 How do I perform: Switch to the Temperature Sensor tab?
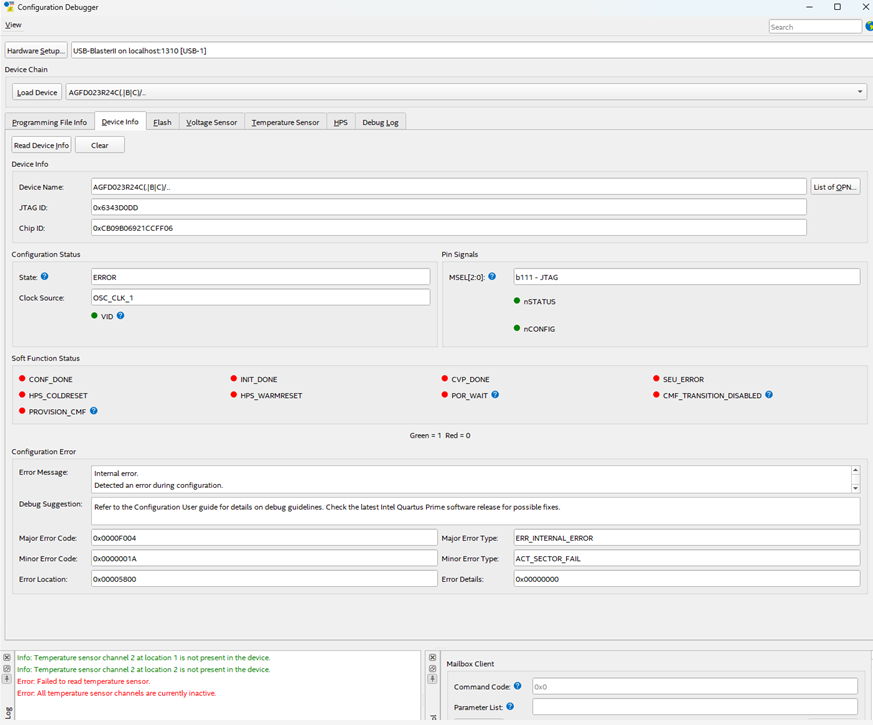point(285,122)
